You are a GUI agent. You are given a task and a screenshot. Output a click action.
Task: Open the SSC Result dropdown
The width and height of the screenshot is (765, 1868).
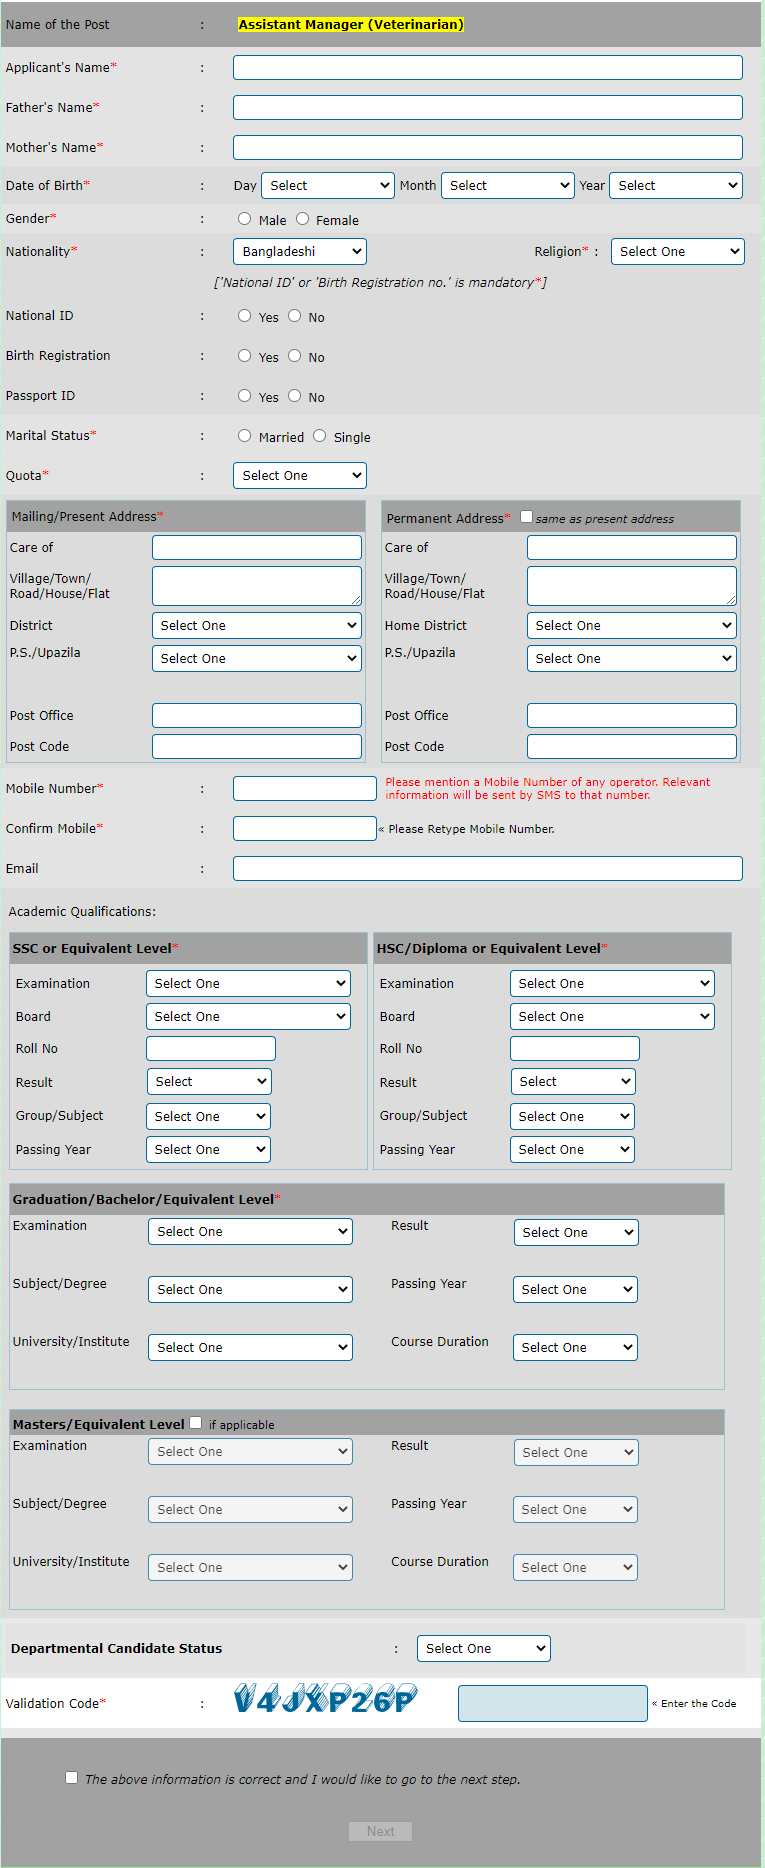point(209,1082)
